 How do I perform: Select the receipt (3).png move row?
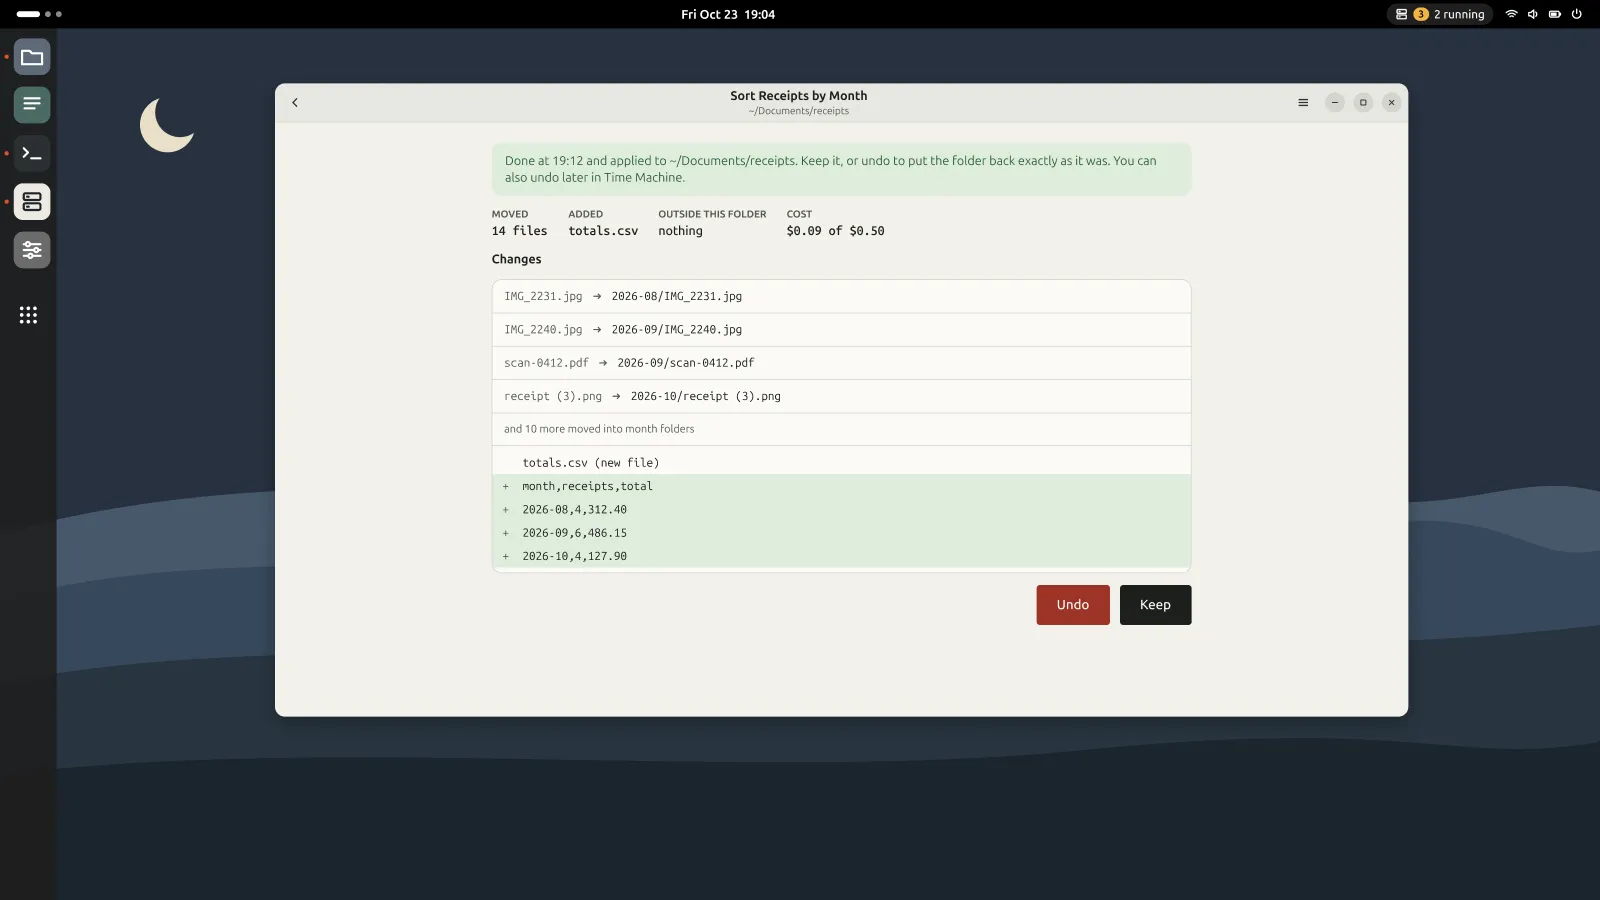point(841,396)
